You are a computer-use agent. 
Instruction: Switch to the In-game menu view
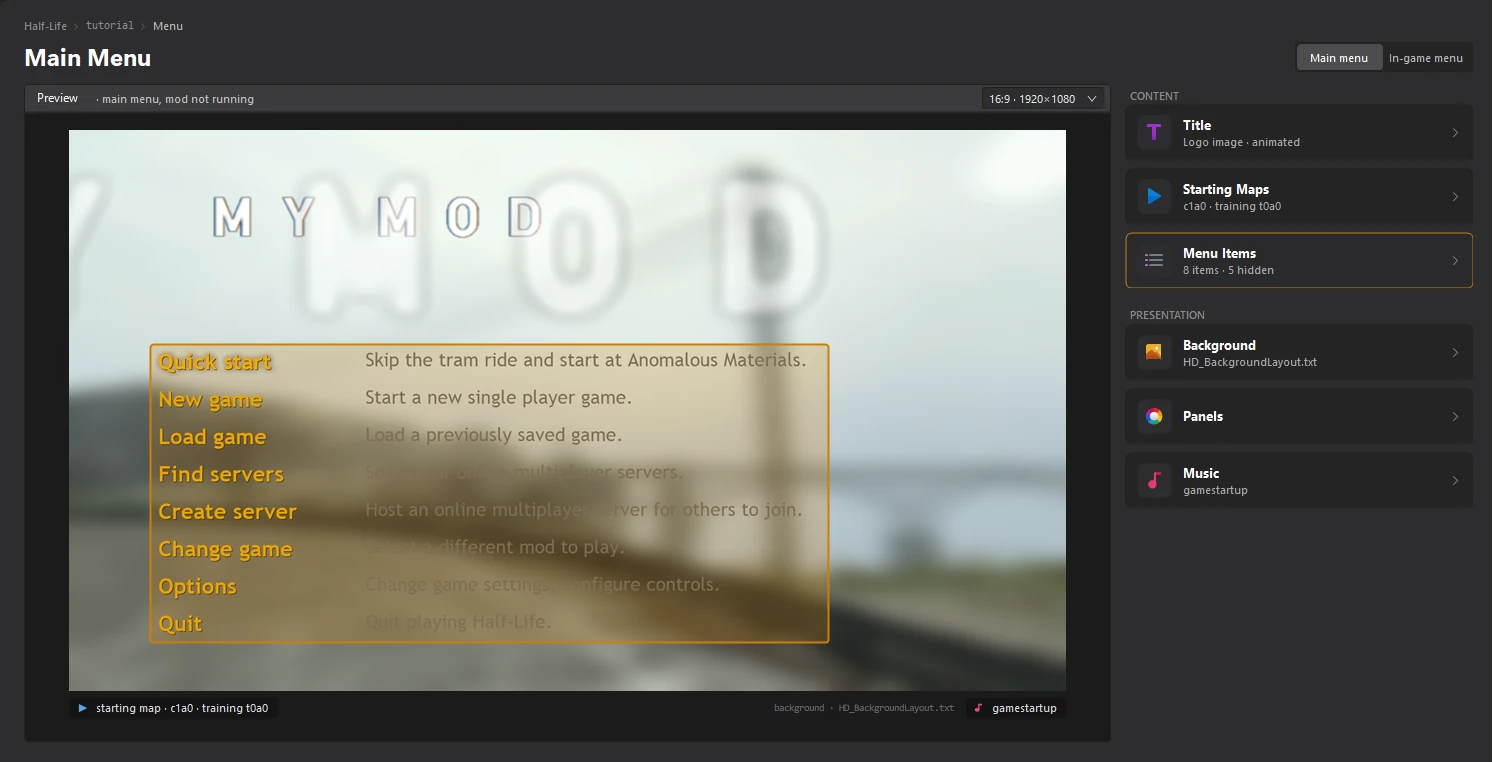(x=1426, y=58)
